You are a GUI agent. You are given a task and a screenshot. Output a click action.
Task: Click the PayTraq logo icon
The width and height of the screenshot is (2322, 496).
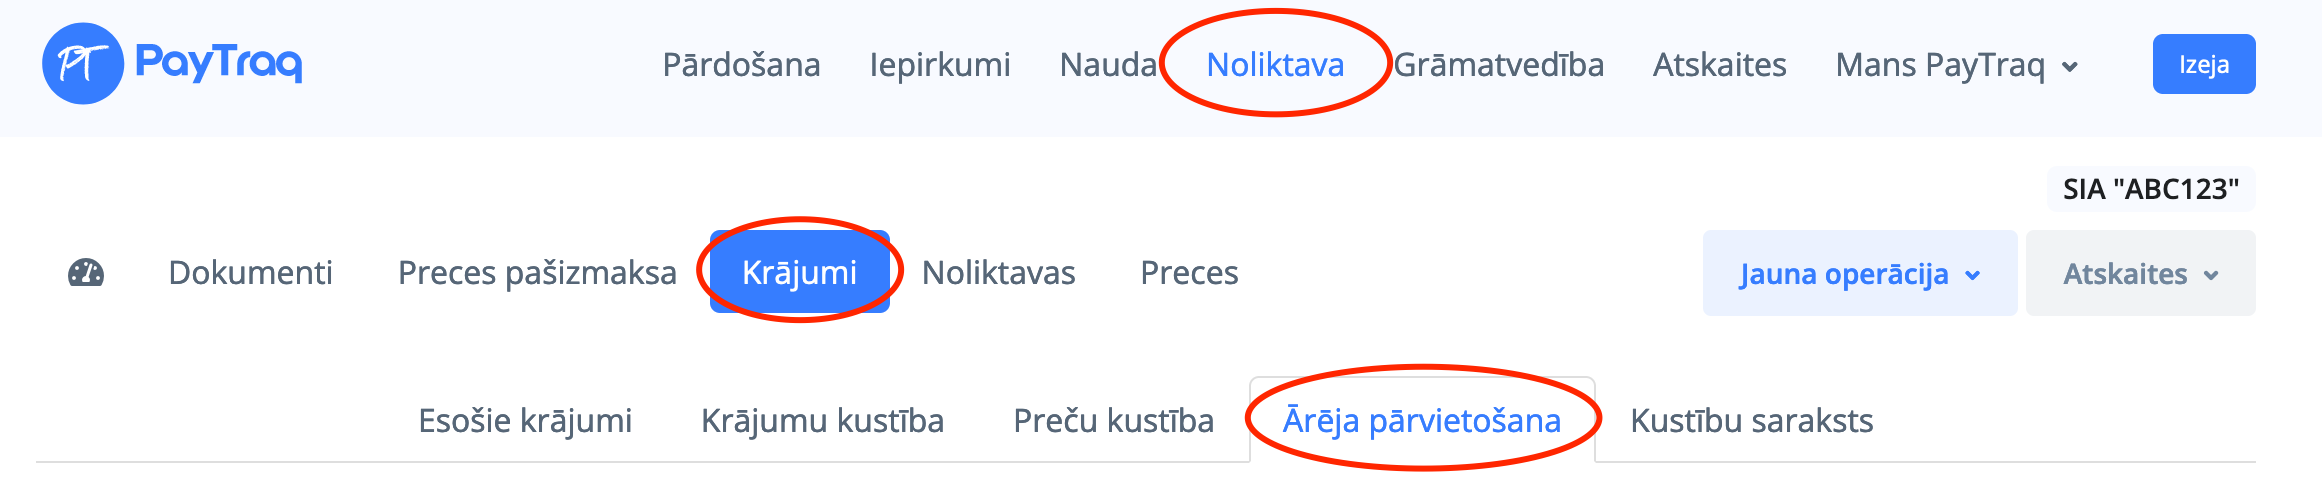tap(83, 64)
